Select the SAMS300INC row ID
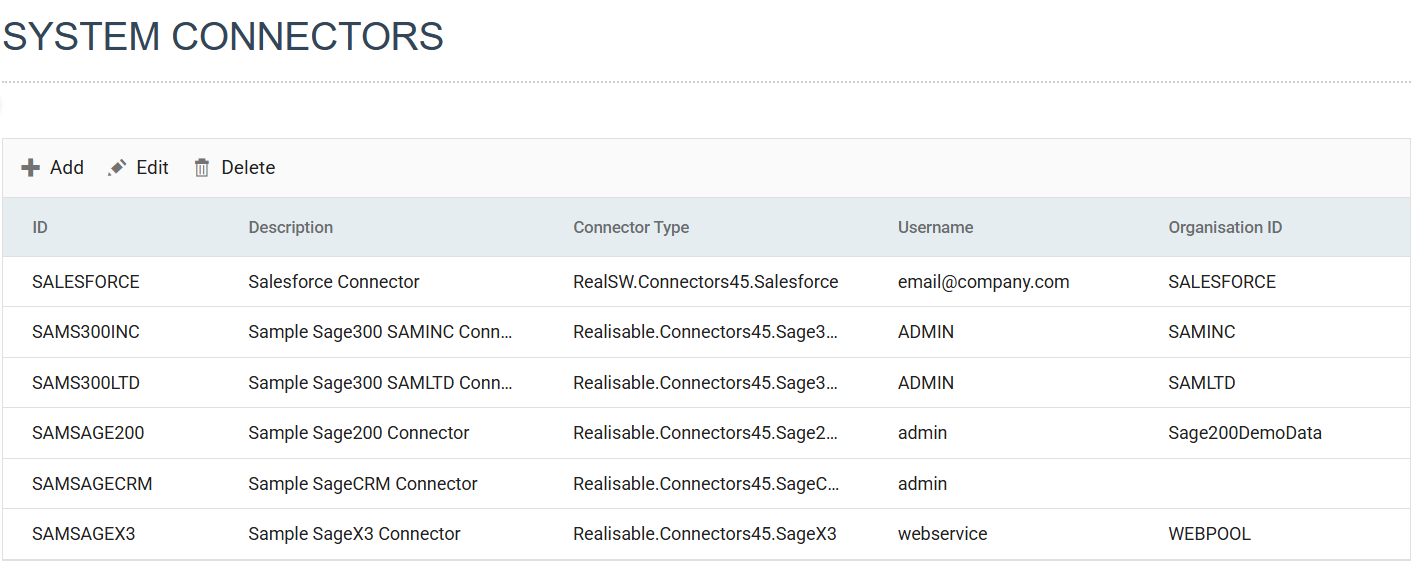This screenshot has width=1427, height=584. pyautogui.click(x=86, y=332)
